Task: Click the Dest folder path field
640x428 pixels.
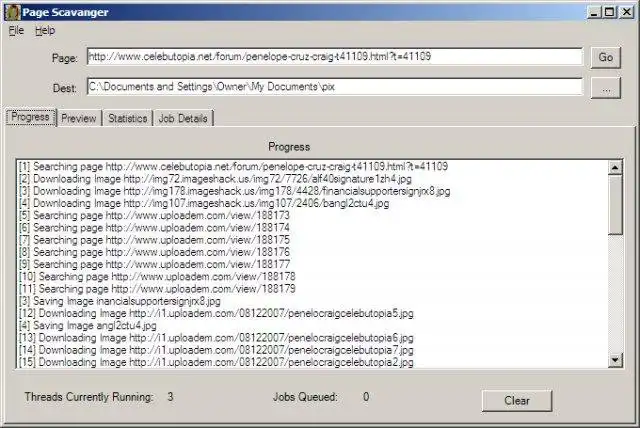Action: point(335,87)
